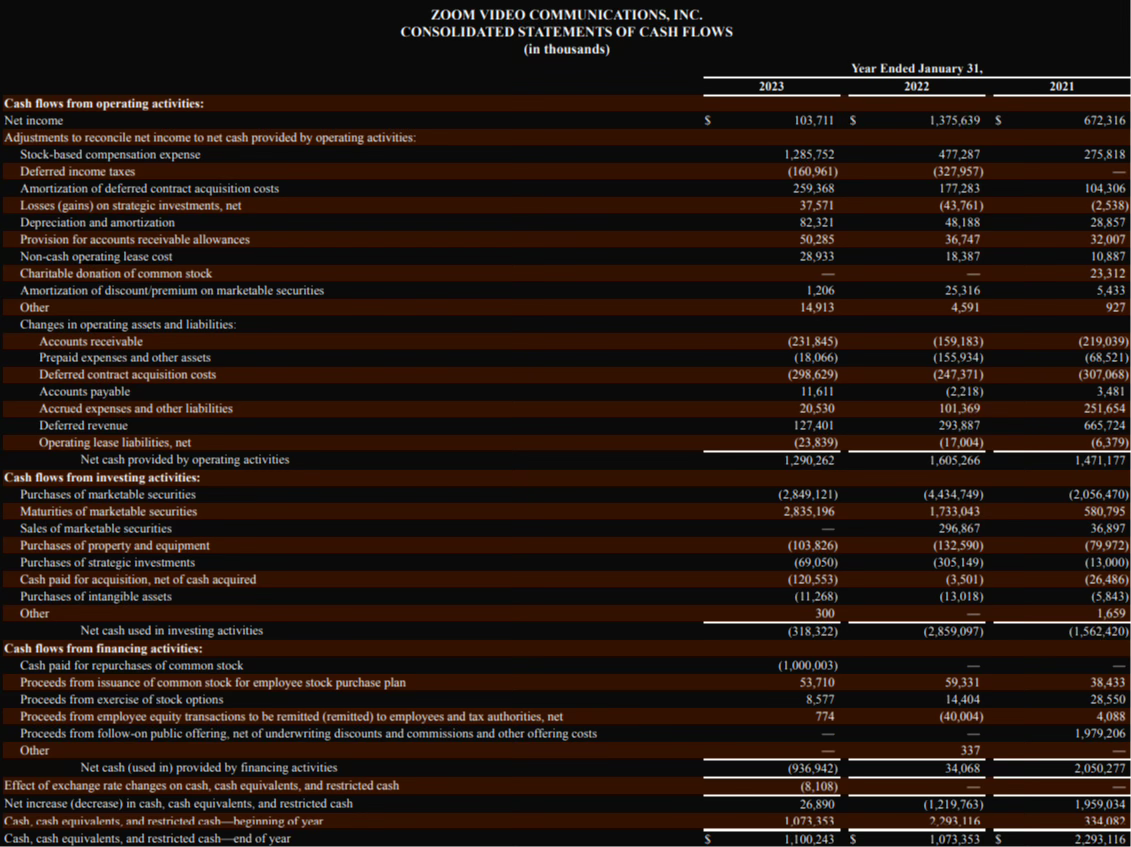This screenshot has width=1131, height=847.
Task: Select the 'Deferred revenue' row label
Action: (84, 426)
